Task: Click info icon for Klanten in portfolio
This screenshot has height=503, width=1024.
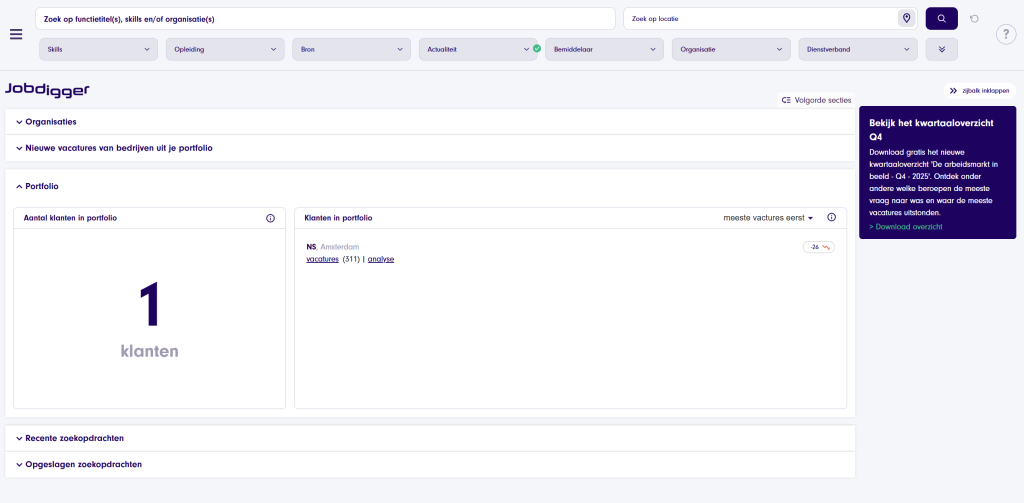Action: 831,217
